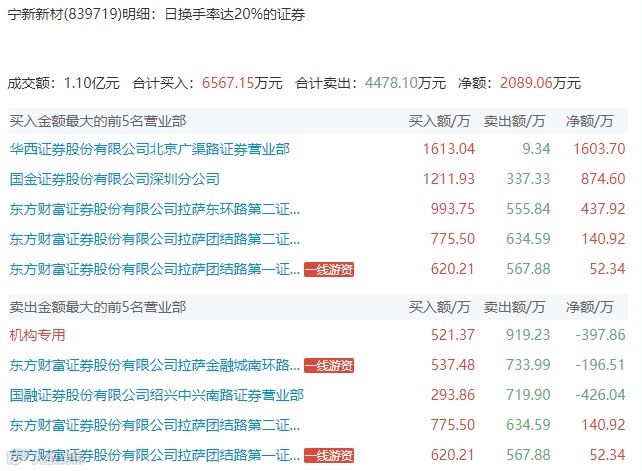Image resolution: width=642 pixels, height=471 pixels.
Task: Select 140.92 in the sell-side table
Action: (x=603, y=425)
